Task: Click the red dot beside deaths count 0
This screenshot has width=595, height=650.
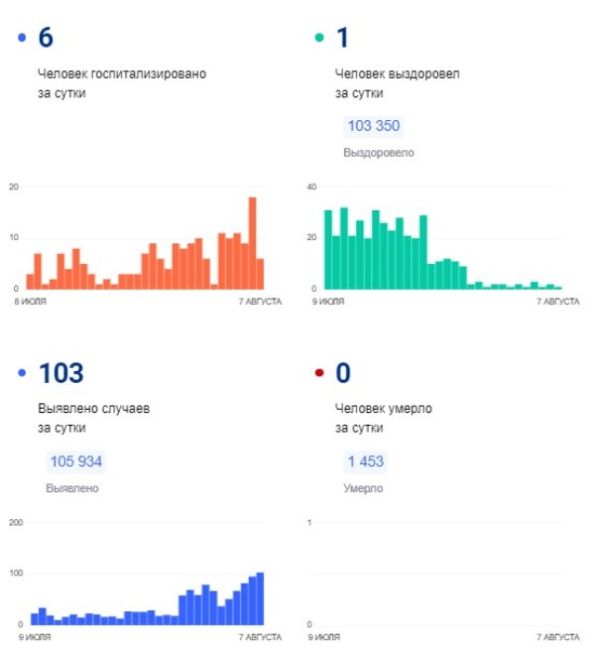Action: coord(319,373)
